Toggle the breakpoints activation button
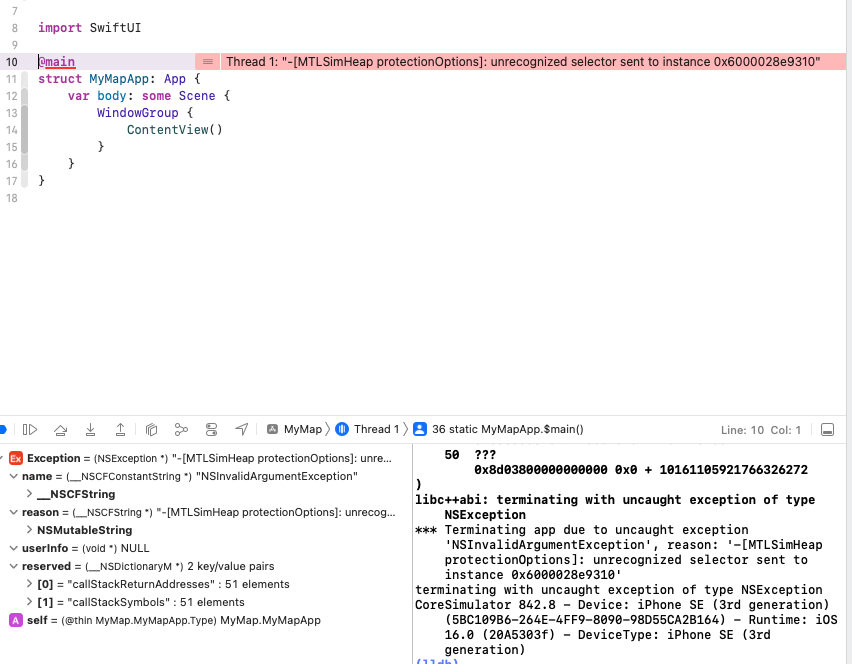Image resolution: width=852 pixels, height=664 pixels. click(2, 430)
